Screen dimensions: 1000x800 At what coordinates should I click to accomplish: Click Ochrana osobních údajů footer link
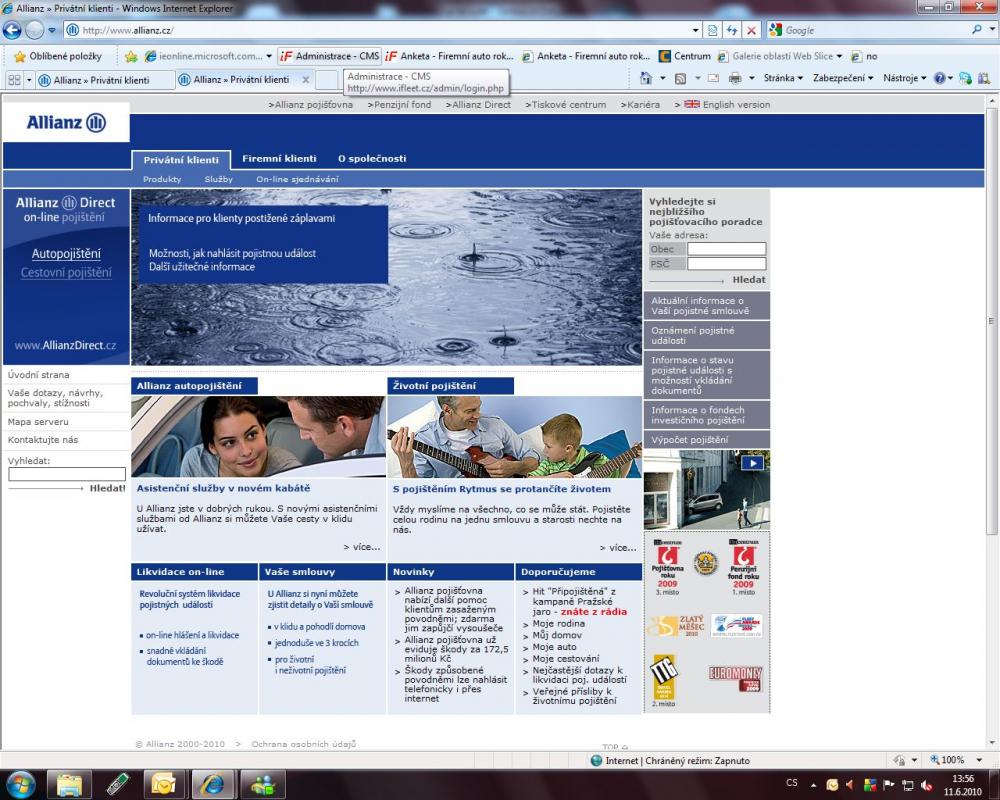(x=304, y=744)
